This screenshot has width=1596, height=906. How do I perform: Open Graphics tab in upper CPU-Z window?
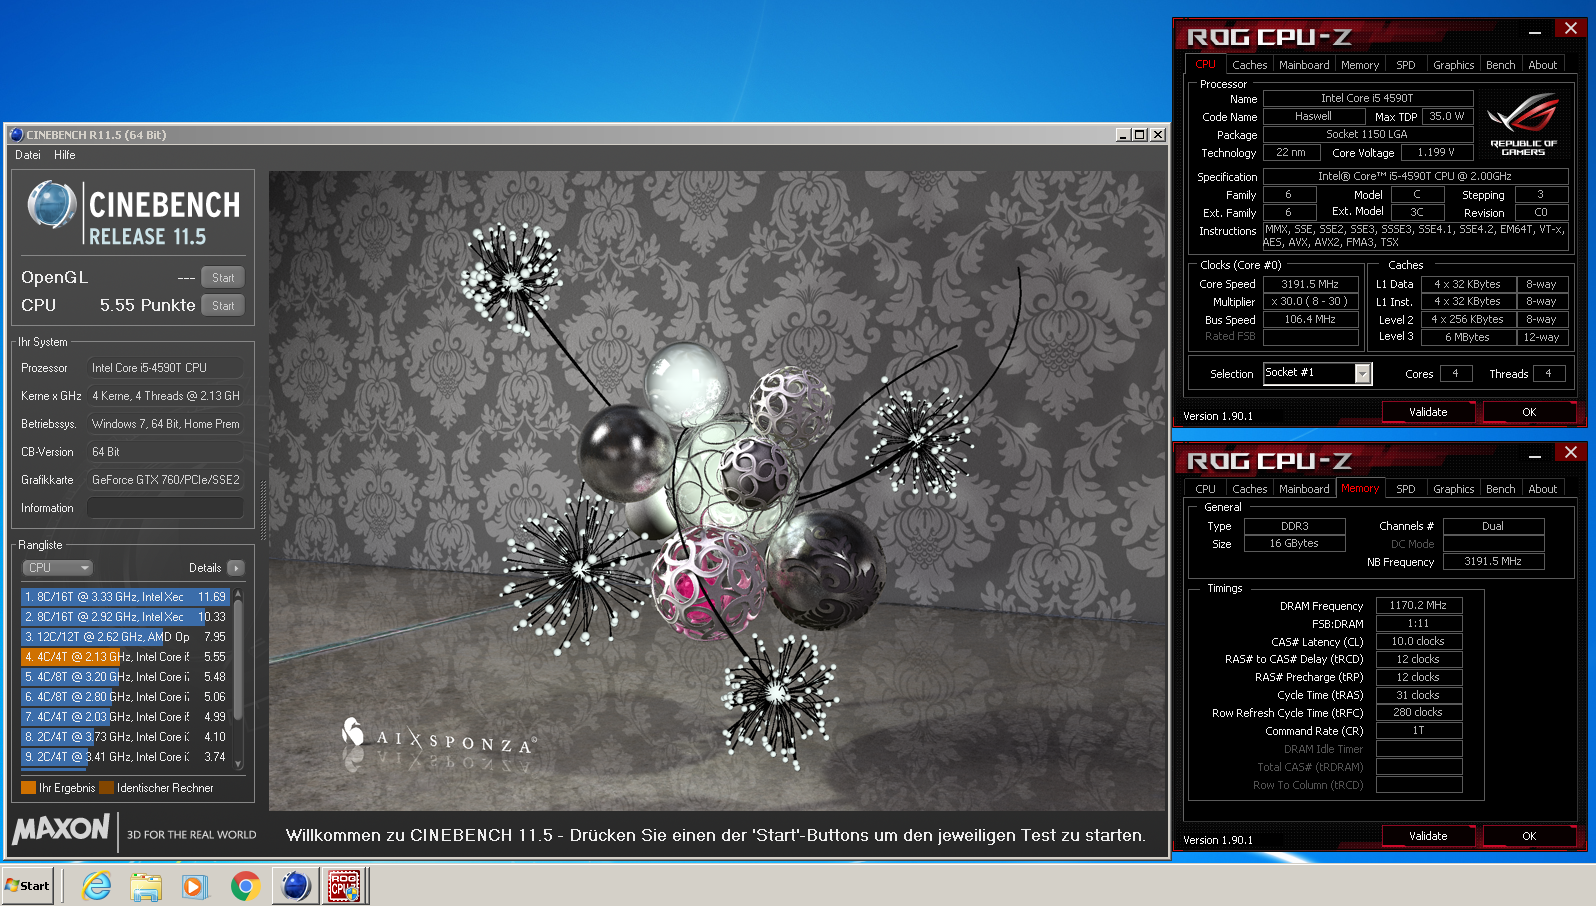pos(1453,65)
